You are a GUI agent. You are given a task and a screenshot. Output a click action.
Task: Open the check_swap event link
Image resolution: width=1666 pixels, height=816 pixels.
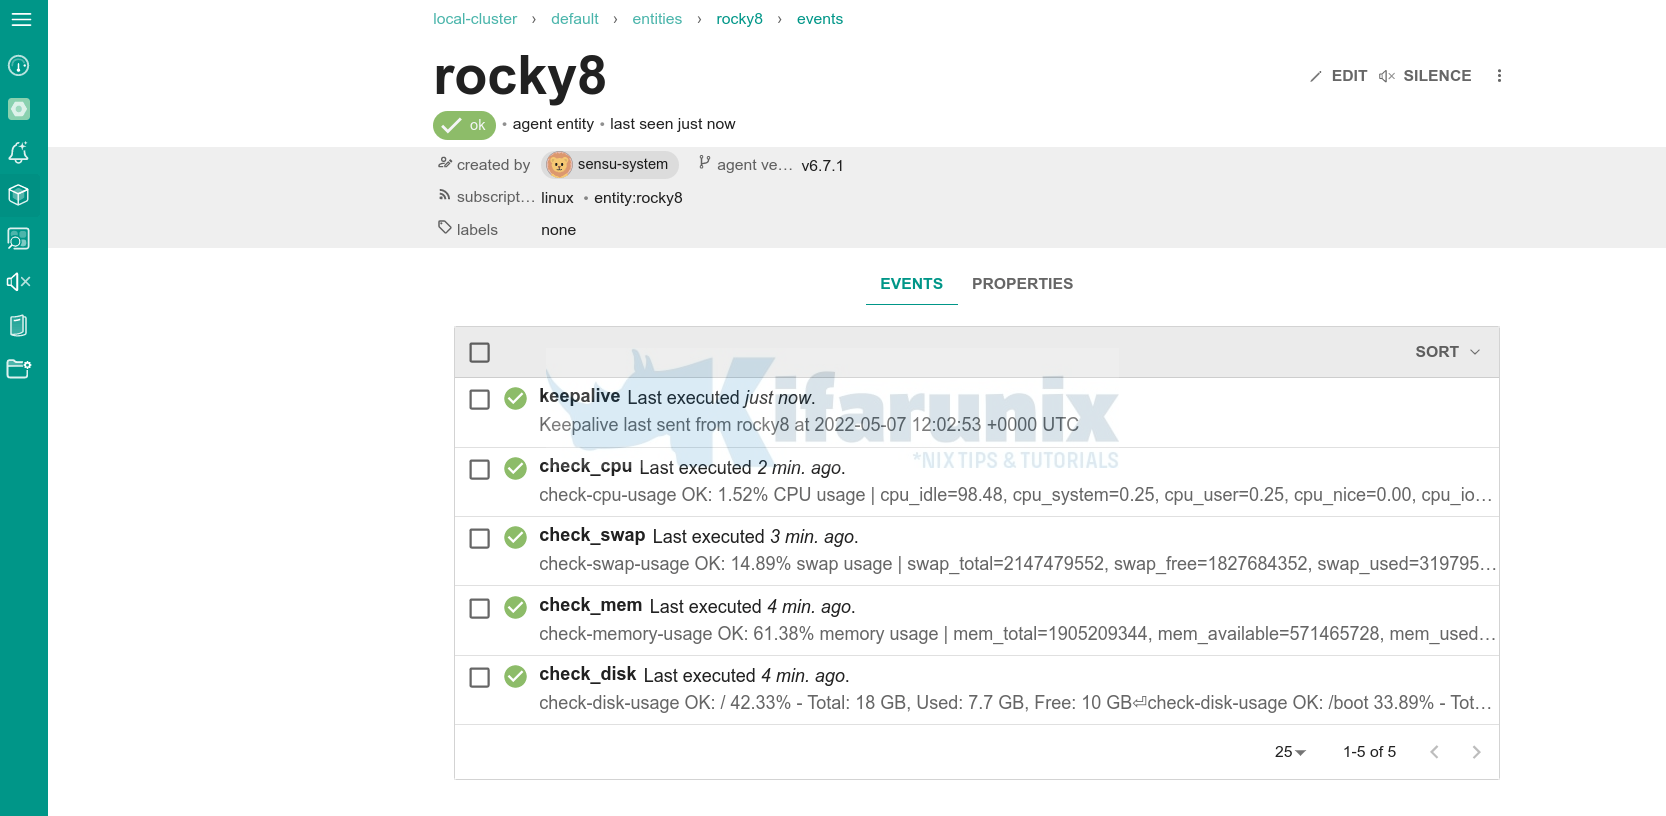(x=592, y=535)
